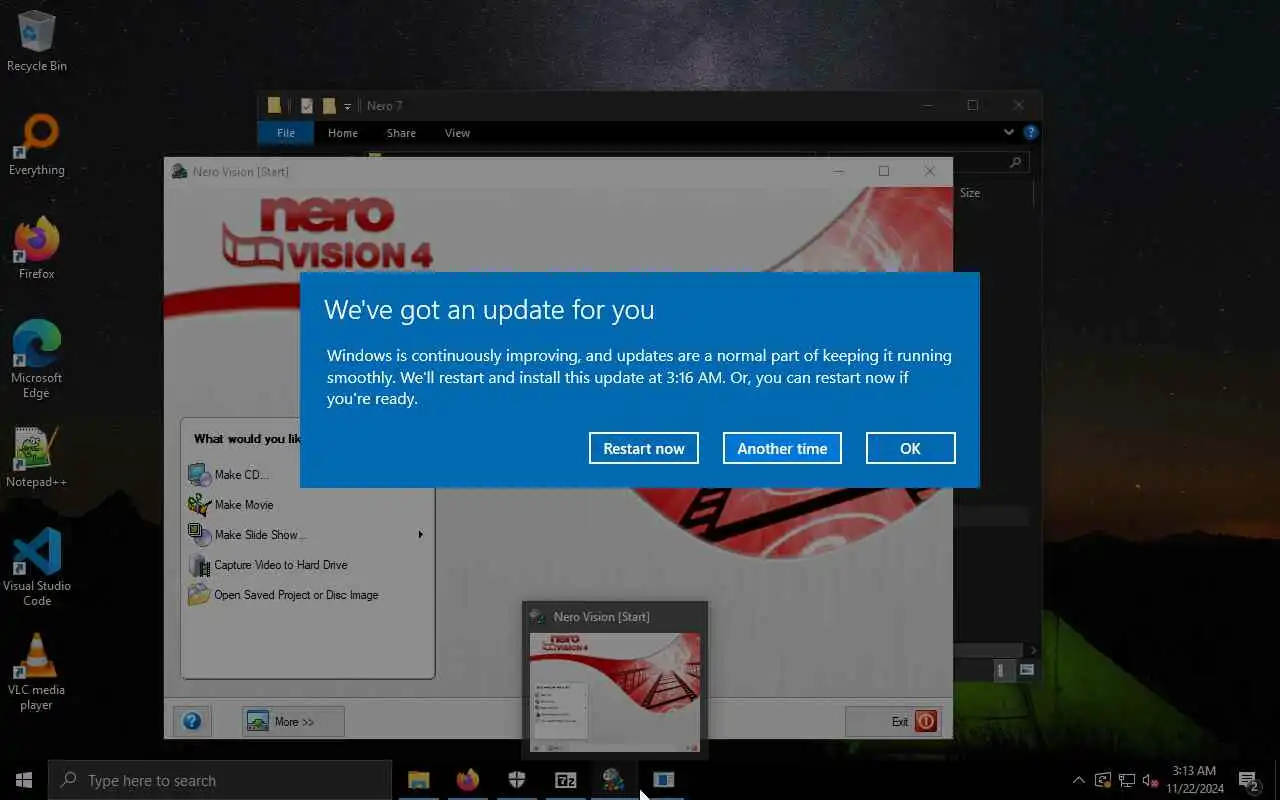Click the Capture Video to Hard Drive icon

(199, 565)
